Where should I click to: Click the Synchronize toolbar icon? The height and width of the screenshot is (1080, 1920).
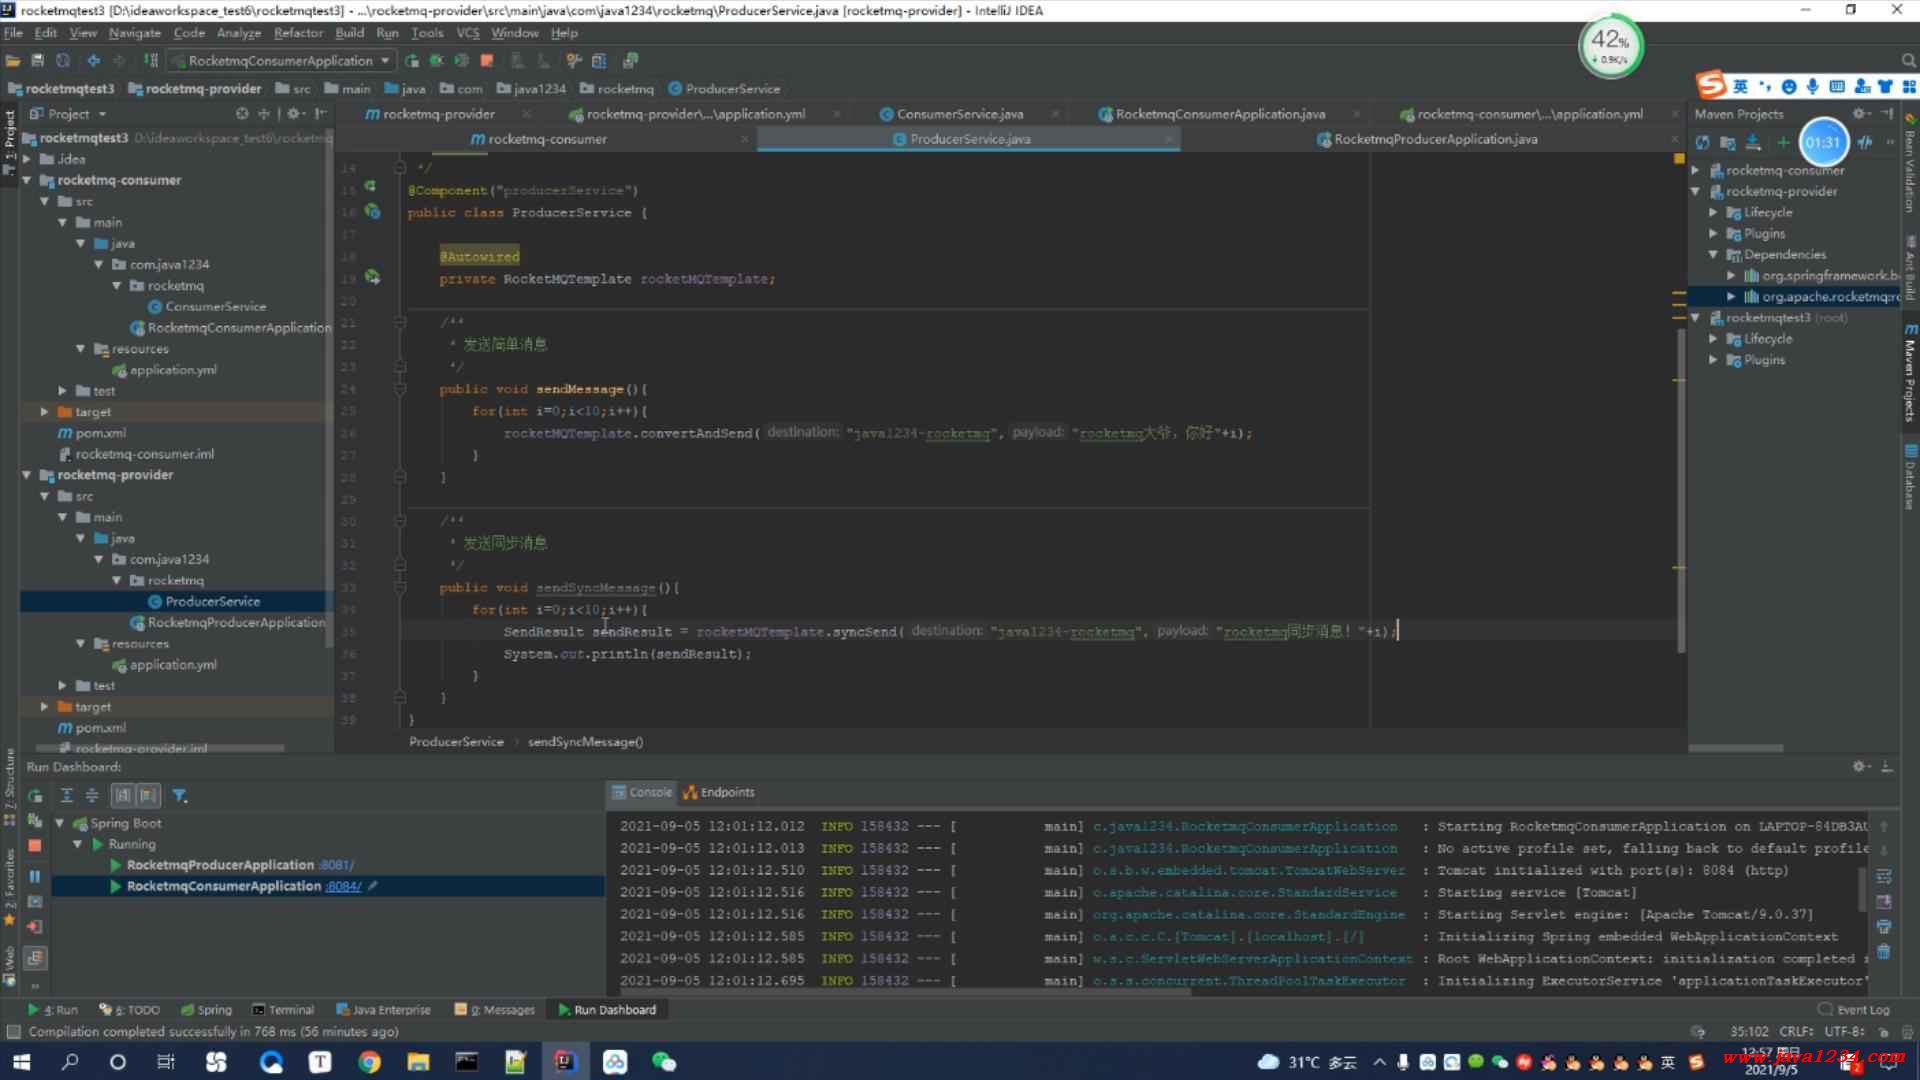(63, 61)
